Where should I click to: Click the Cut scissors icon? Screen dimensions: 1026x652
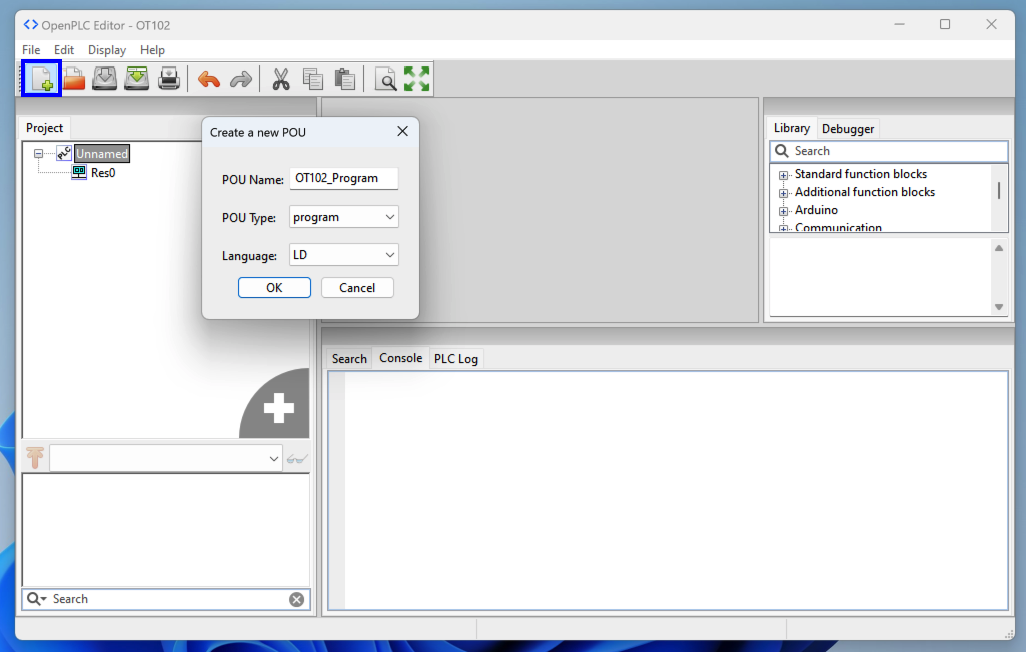[281, 79]
